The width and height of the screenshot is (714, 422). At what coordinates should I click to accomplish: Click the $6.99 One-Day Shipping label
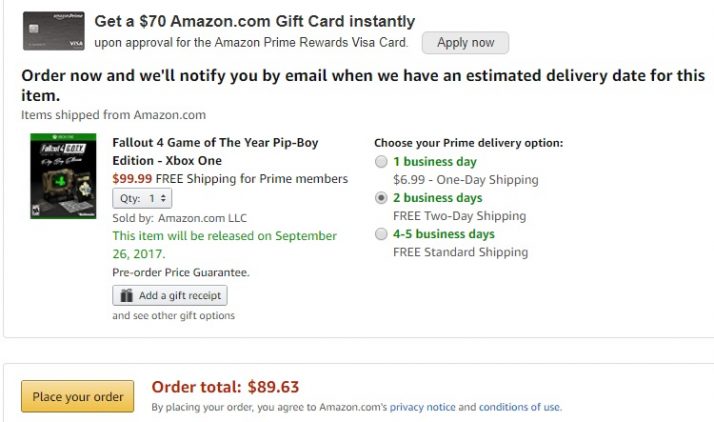click(x=465, y=180)
